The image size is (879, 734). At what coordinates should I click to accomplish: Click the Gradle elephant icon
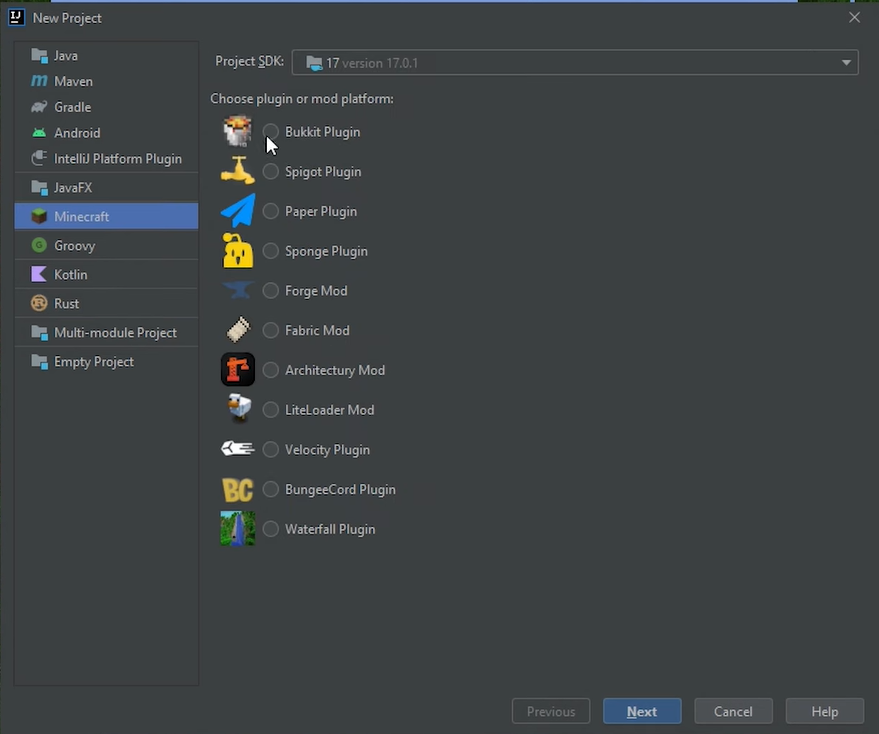[39, 107]
